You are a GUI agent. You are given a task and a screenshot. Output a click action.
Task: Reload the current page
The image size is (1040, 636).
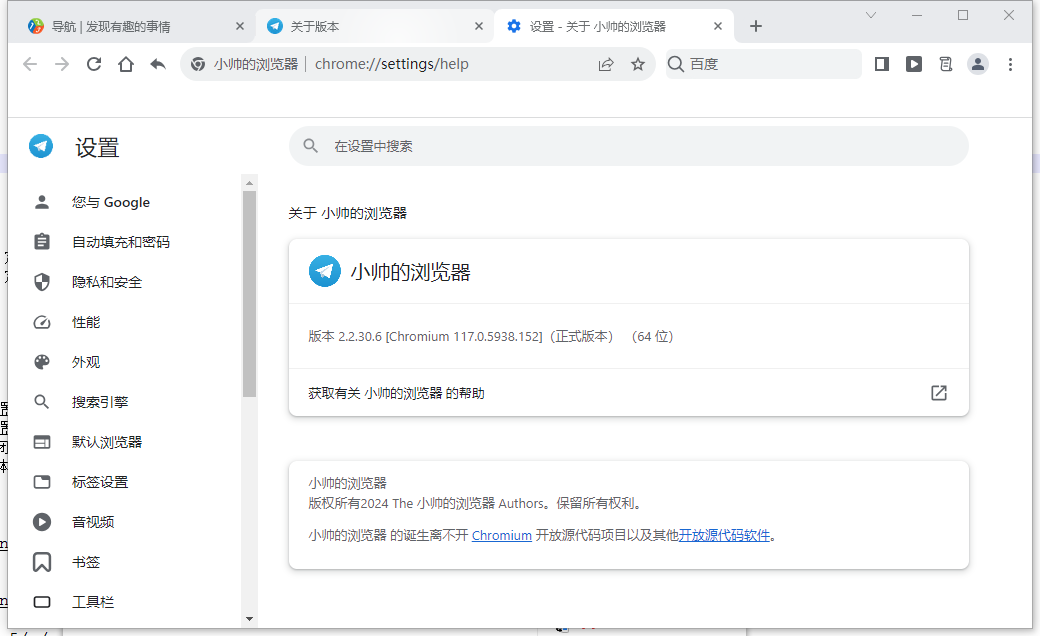pos(94,64)
